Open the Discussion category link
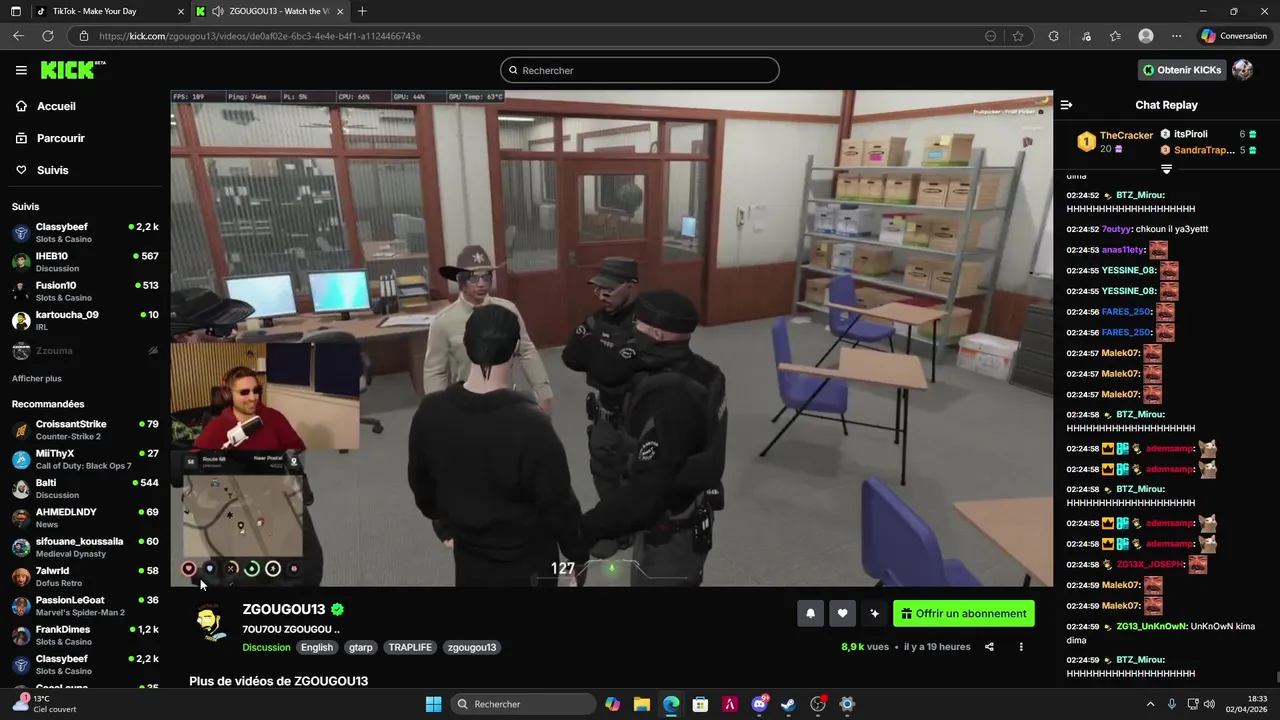The image size is (1280, 720). click(266, 647)
